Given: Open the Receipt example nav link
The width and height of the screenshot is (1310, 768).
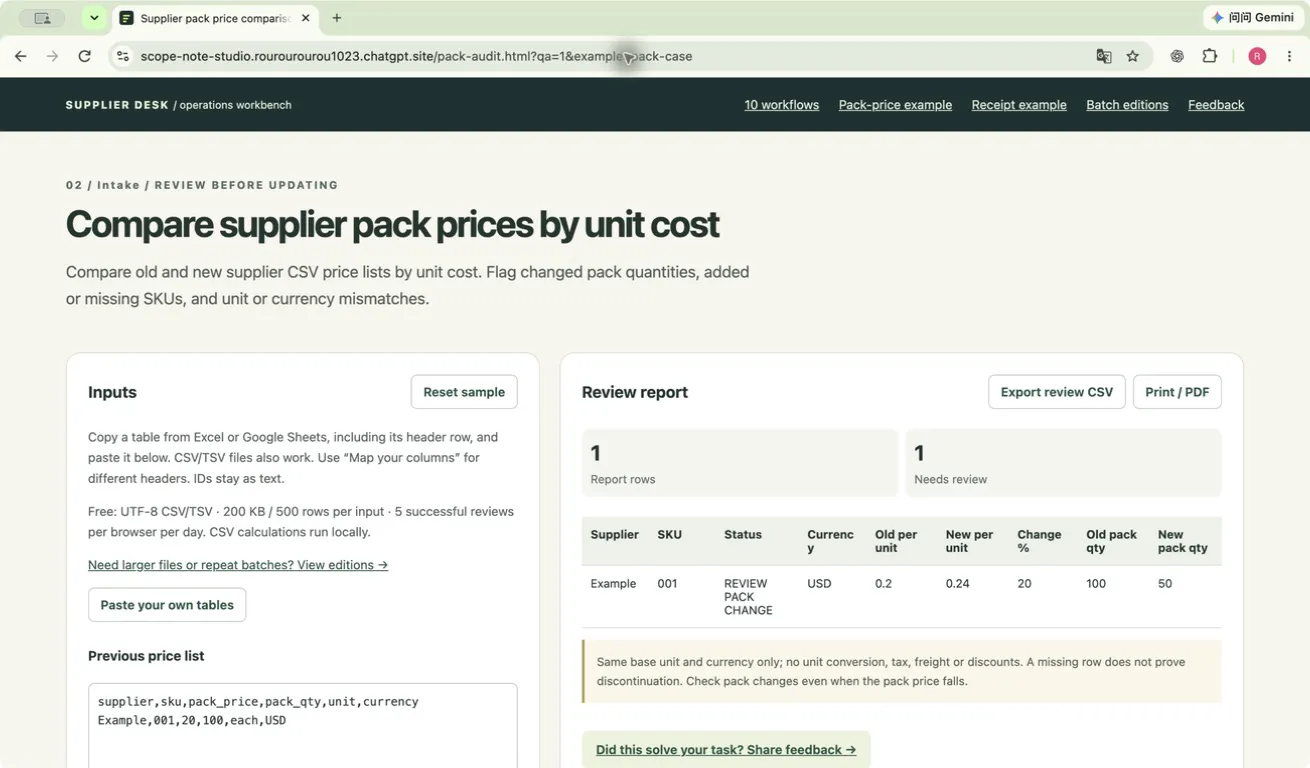Looking at the screenshot, I should pyautogui.click(x=1019, y=105).
